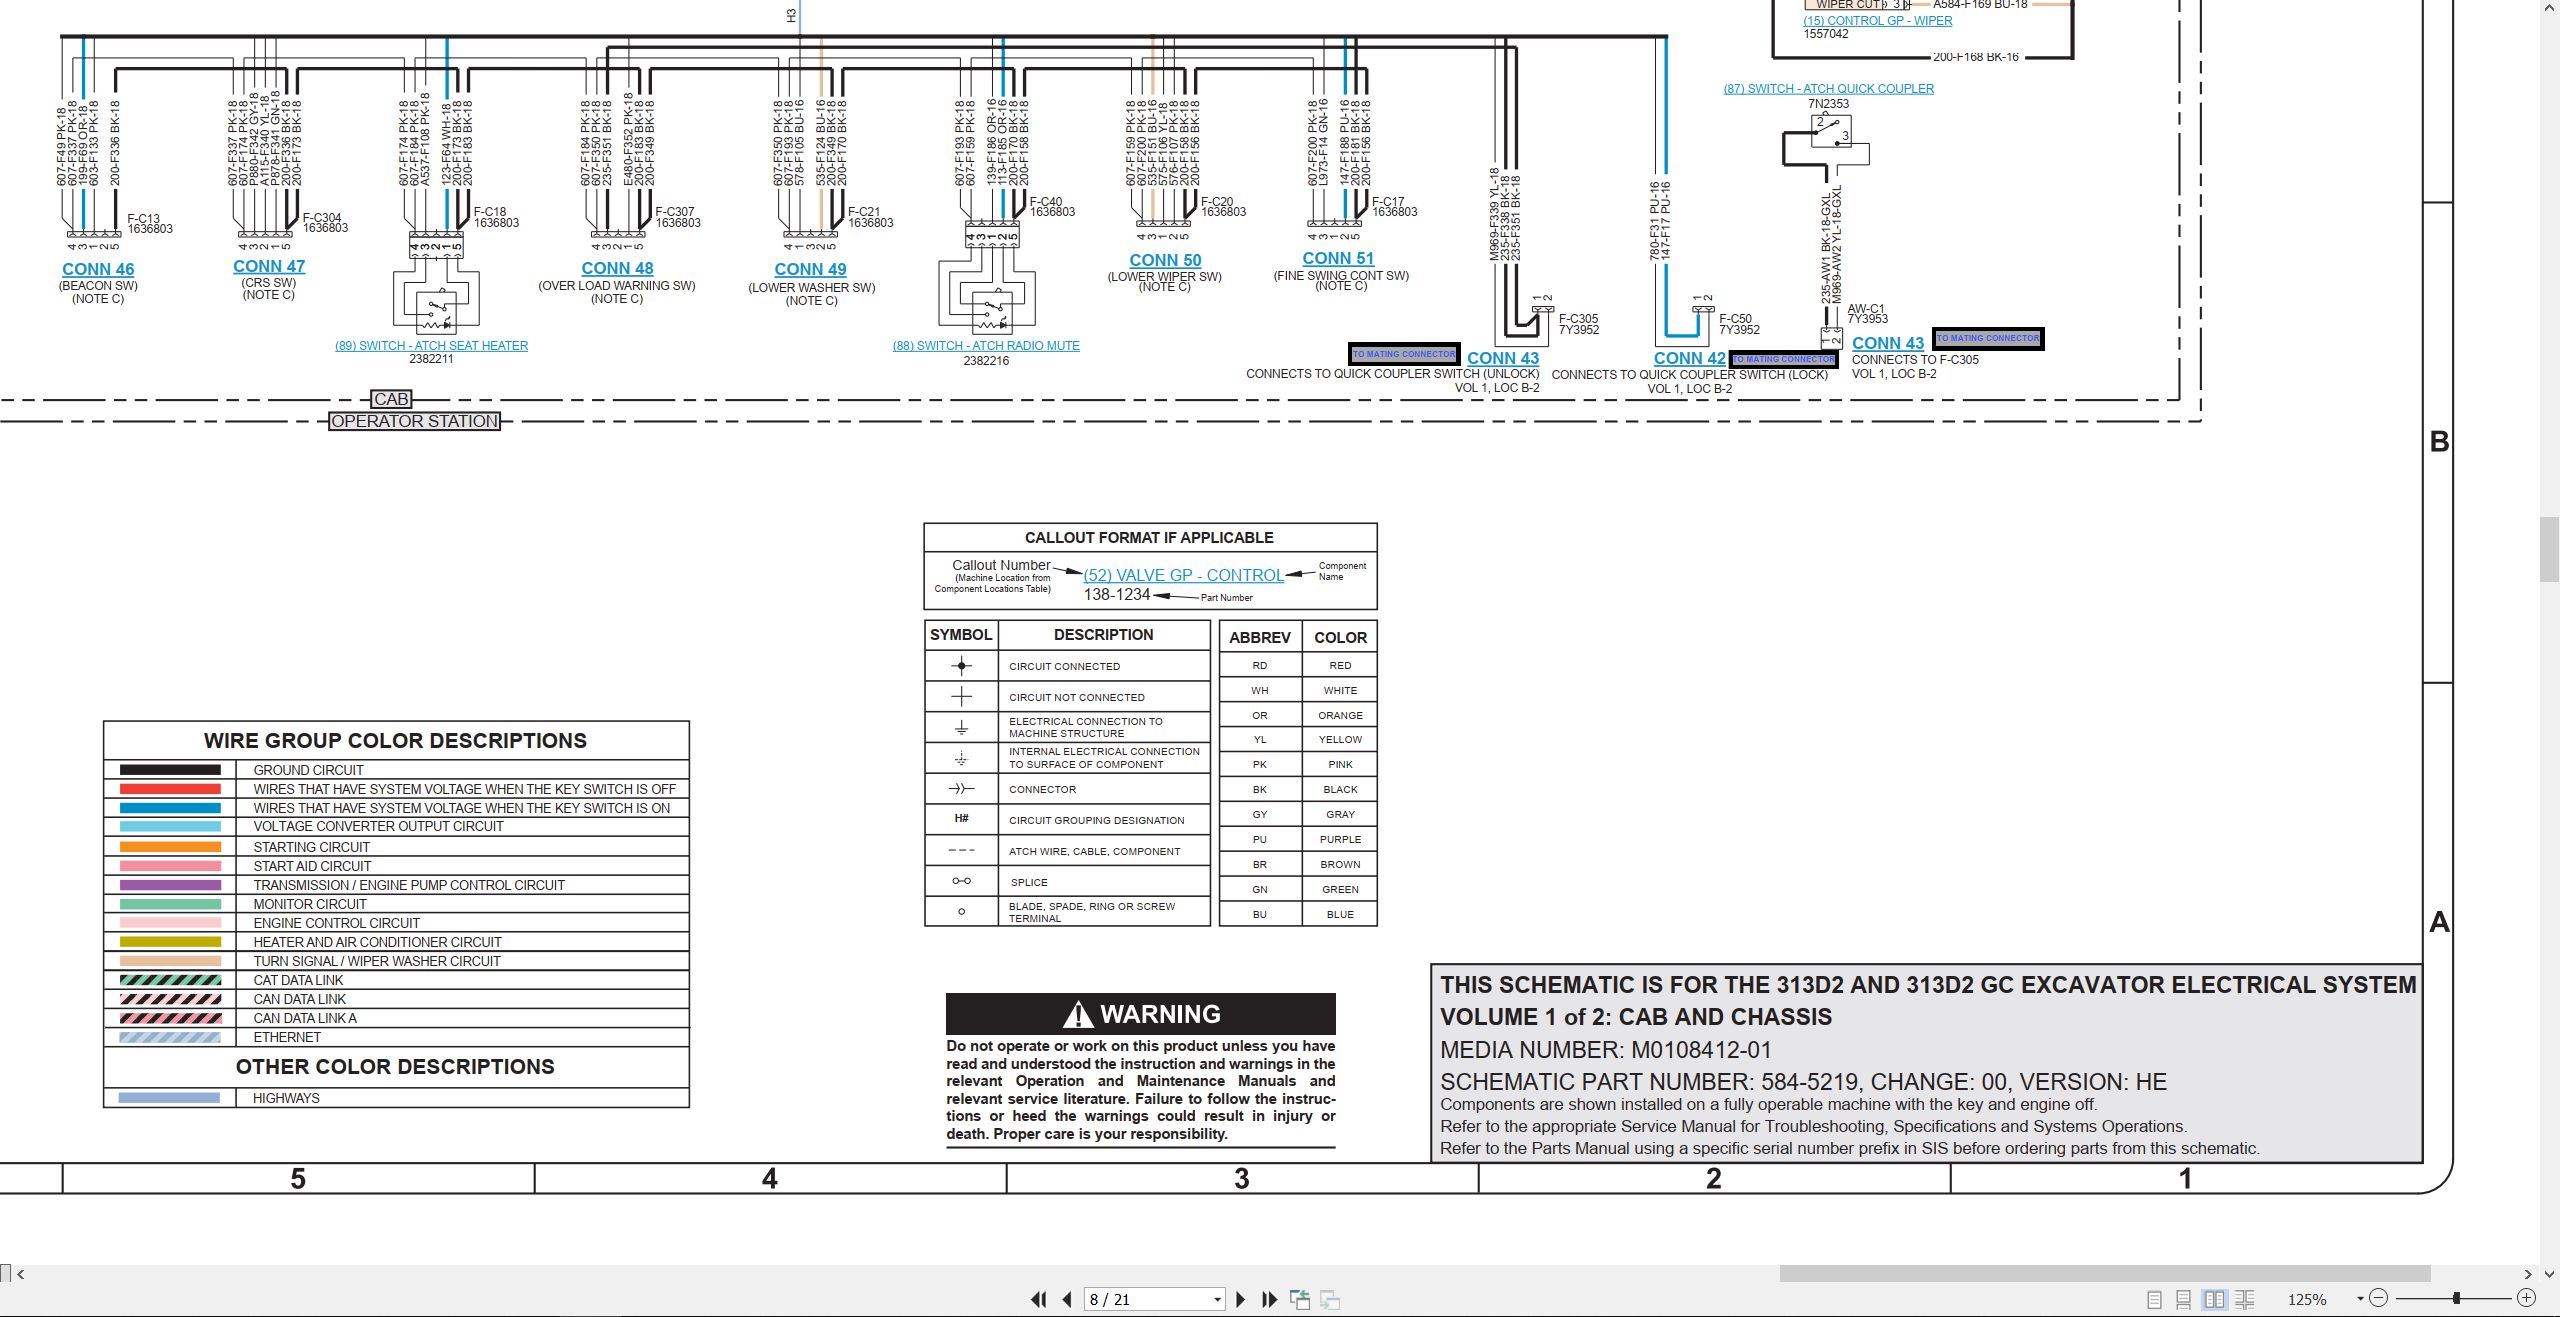Click the green MONITOR CIRCUIT swatch

click(170, 904)
